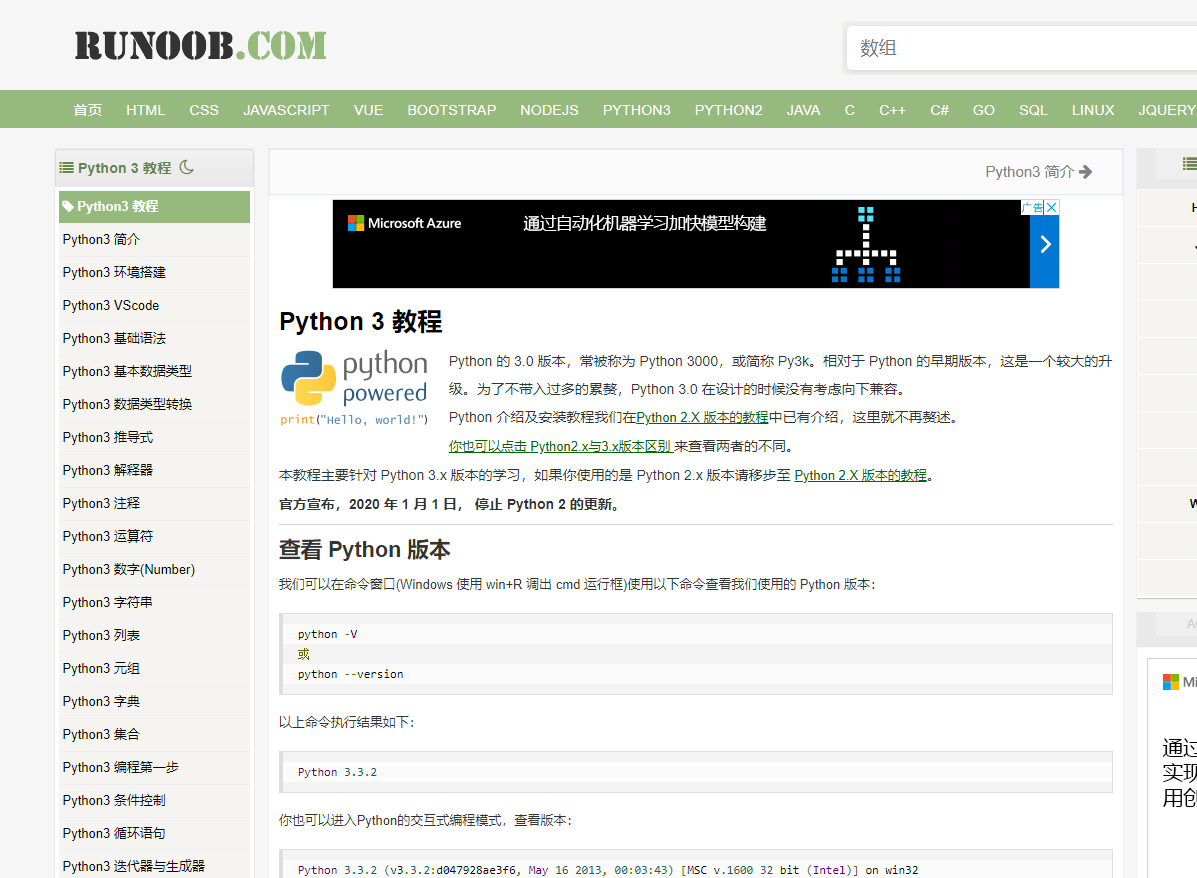Open HTML in the navigation bar
Image resolution: width=1197 pixels, height=878 pixels.
[146, 110]
